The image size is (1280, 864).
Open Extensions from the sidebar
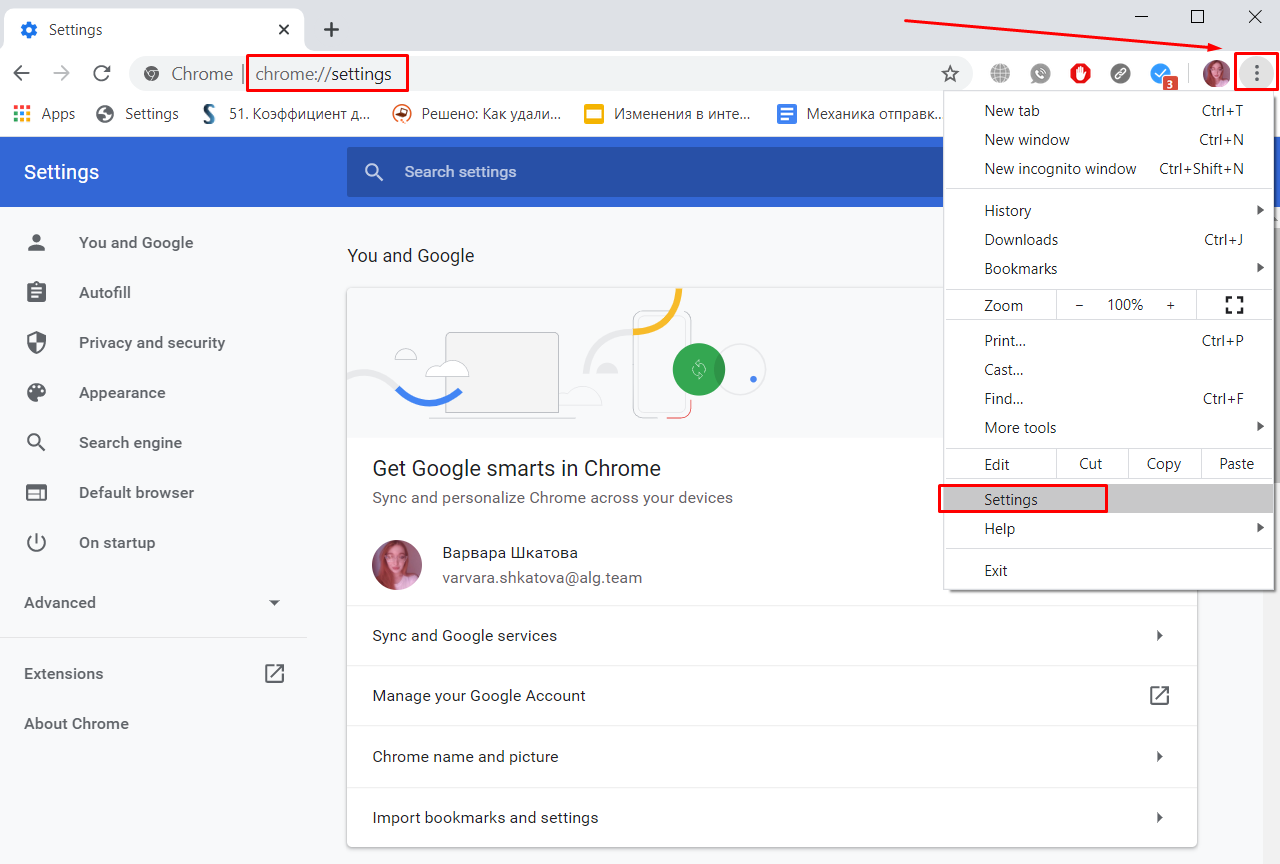(154, 673)
